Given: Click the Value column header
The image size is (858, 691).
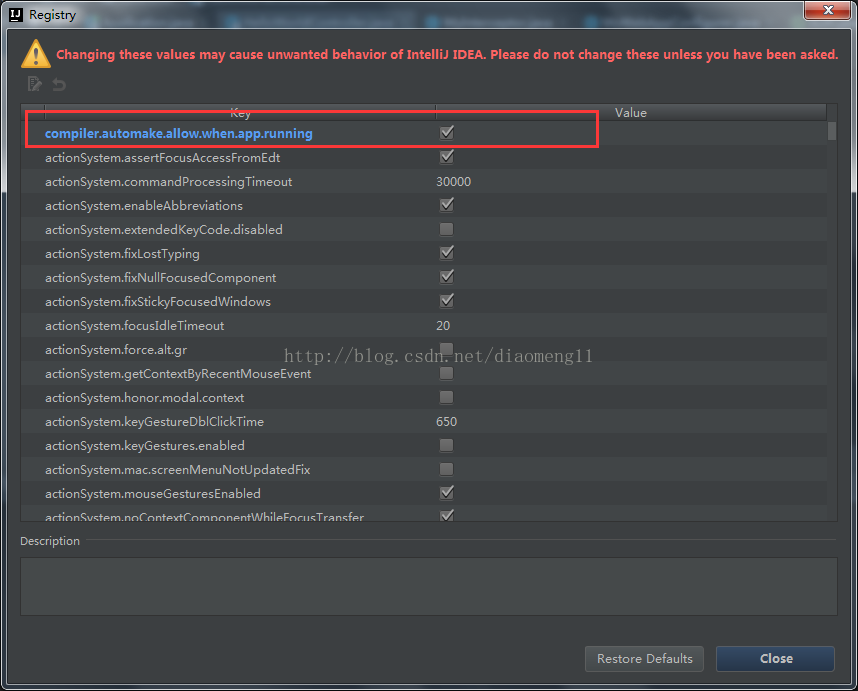Looking at the screenshot, I should pyautogui.click(x=631, y=113).
